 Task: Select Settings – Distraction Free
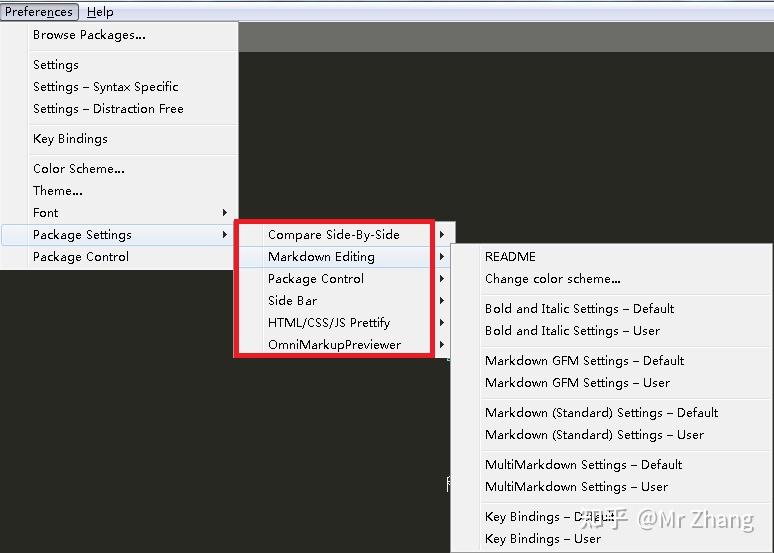(x=120, y=109)
